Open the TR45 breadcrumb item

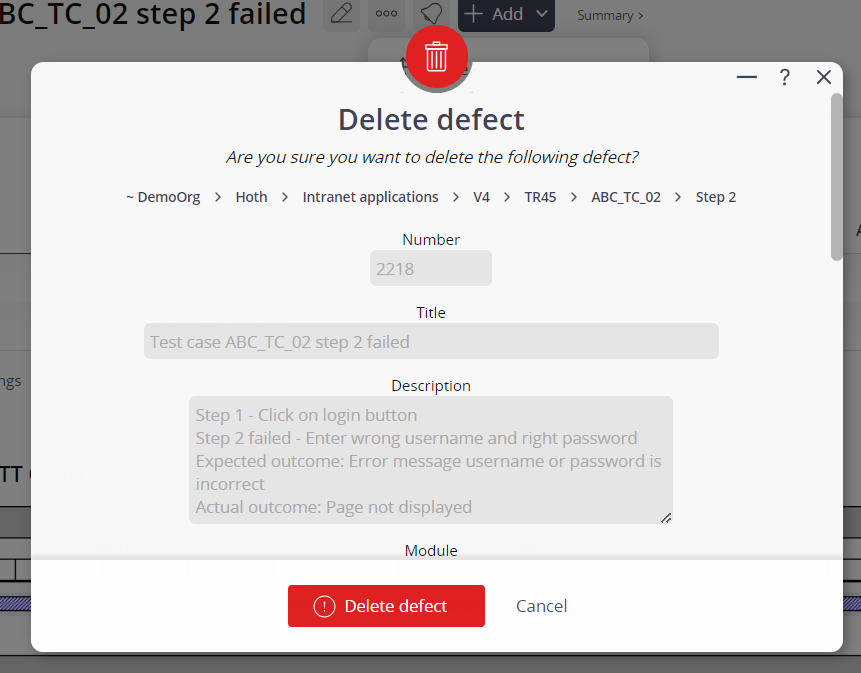pos(540,197)
